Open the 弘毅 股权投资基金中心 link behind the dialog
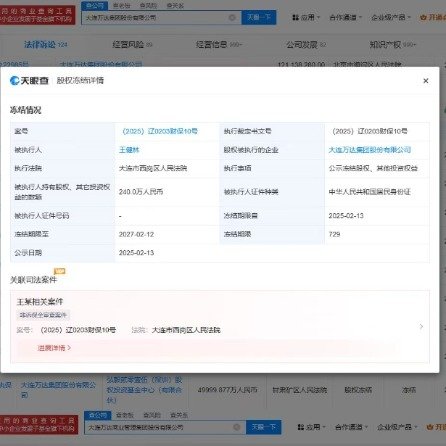The image size is (446, 446). [x=144, y=390]
